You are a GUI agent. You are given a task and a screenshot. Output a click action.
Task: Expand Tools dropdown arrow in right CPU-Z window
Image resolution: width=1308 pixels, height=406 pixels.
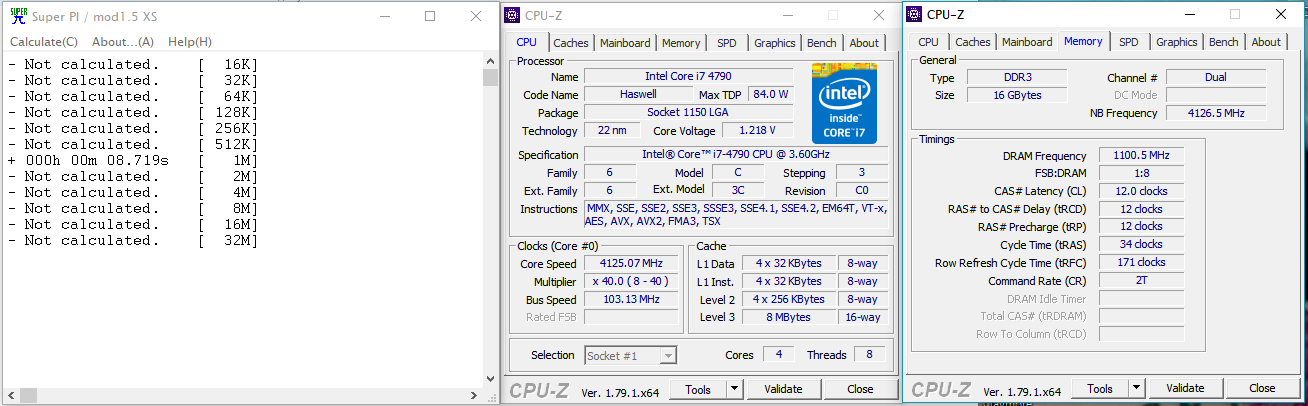[1137, 388]
